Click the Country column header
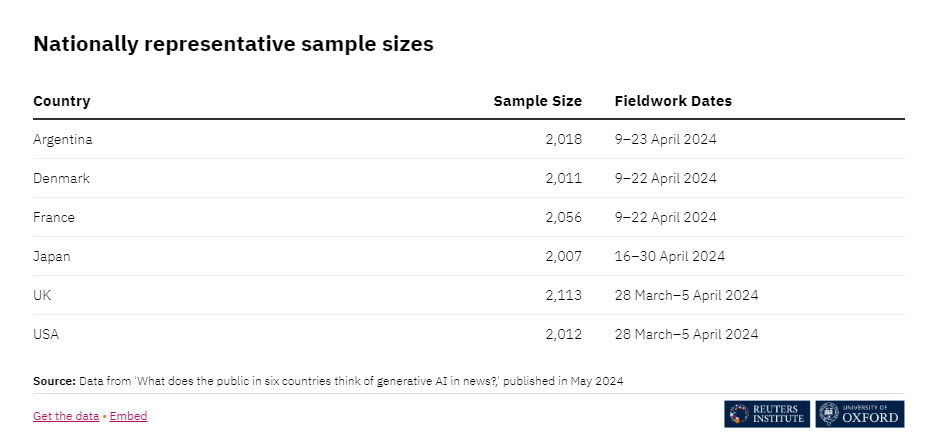Viewport: 945px width, 444px height. click(62, 101)
